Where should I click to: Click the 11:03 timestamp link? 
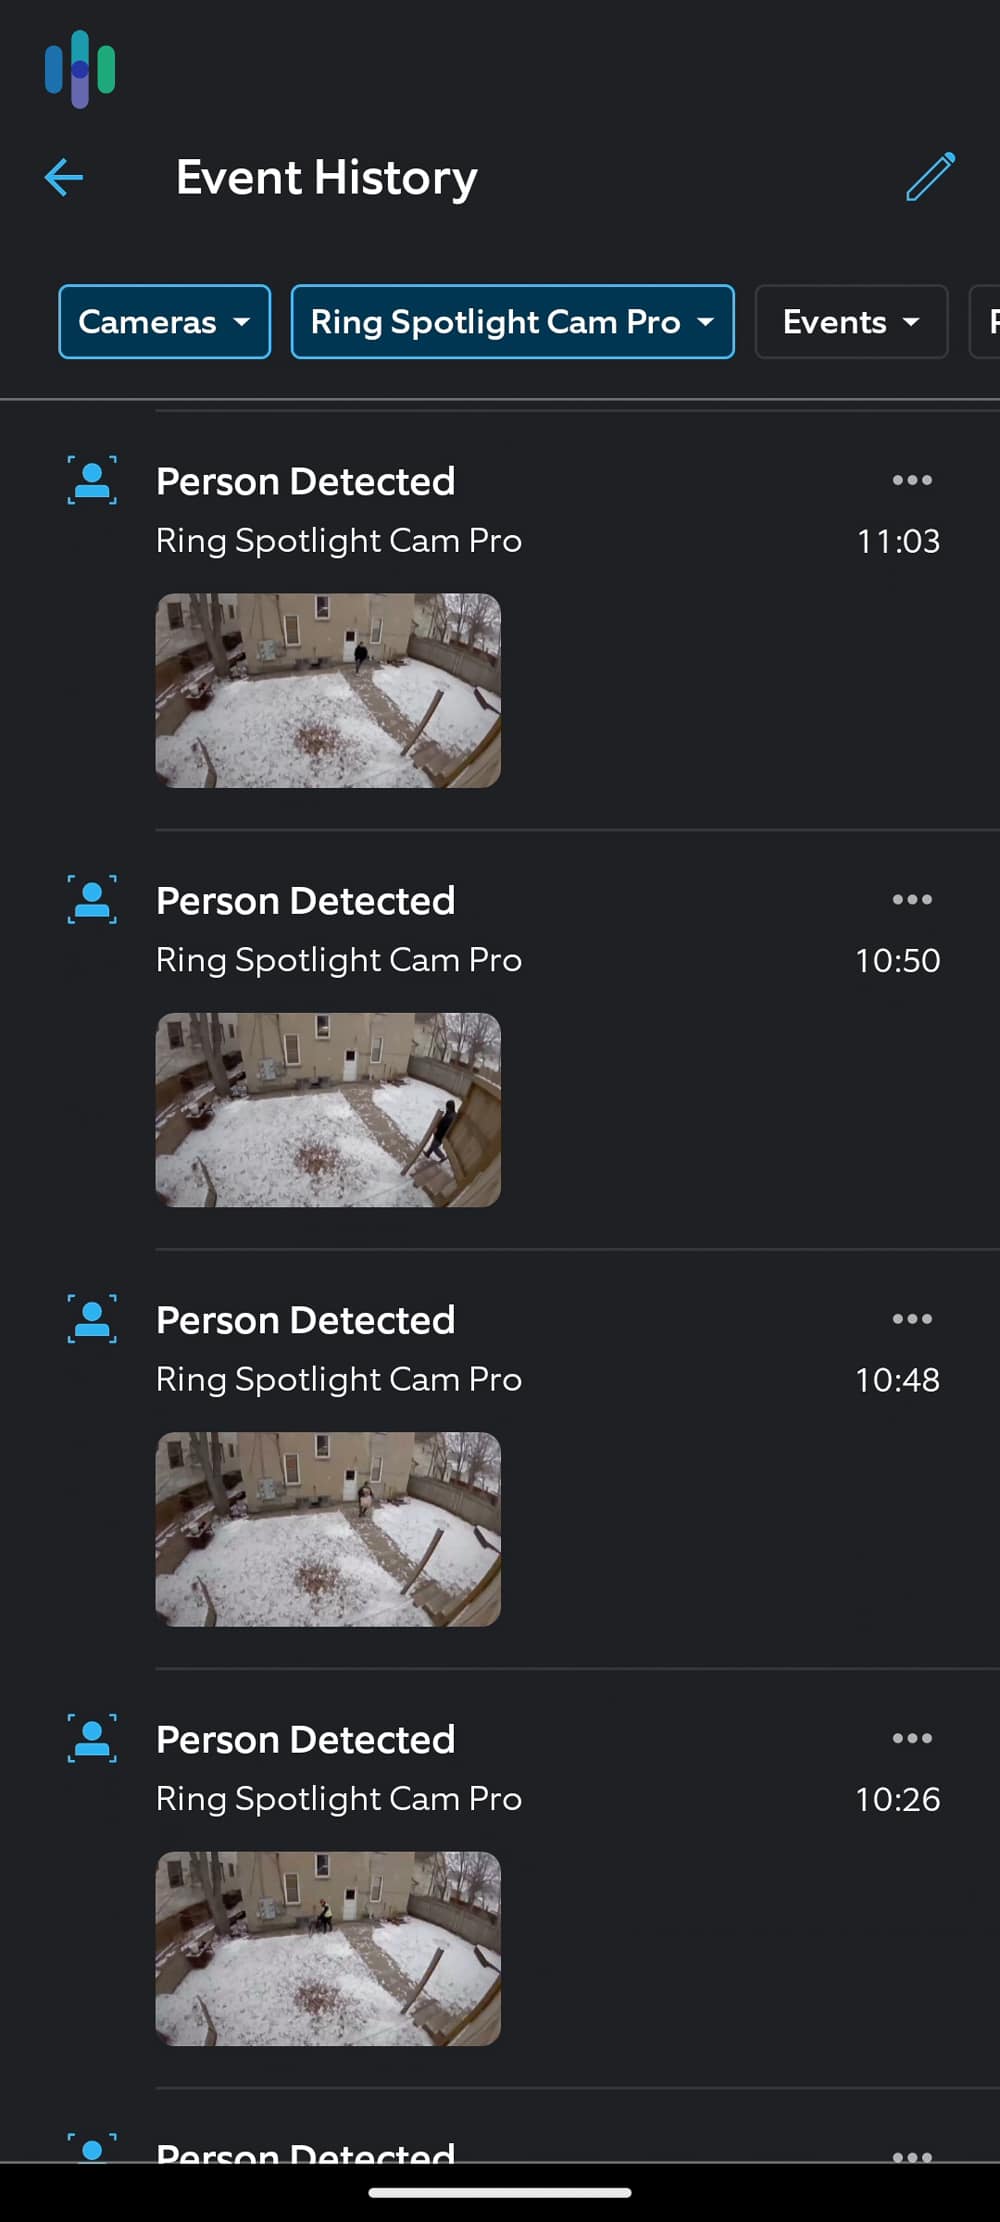click(898, 540)
